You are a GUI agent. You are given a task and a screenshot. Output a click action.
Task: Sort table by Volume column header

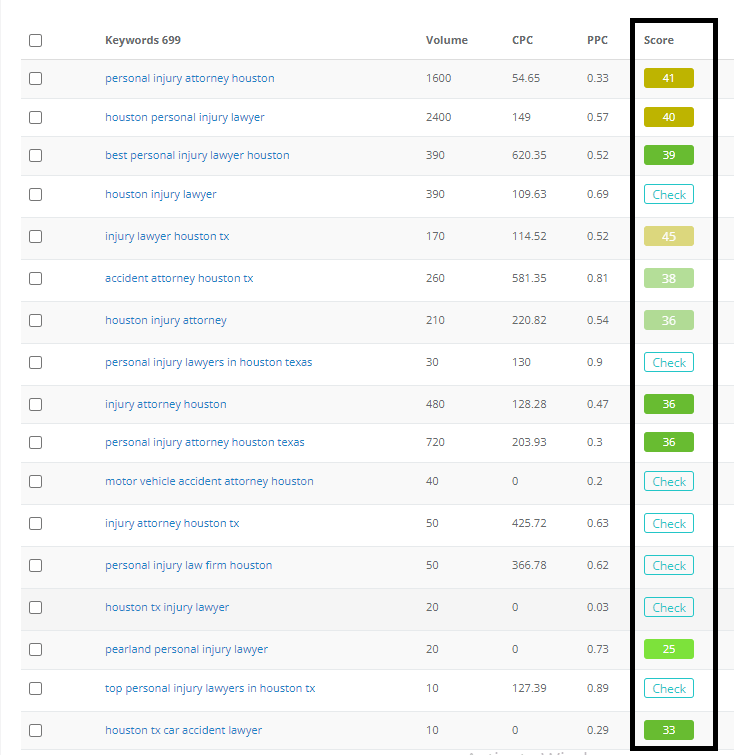(446, 40)
